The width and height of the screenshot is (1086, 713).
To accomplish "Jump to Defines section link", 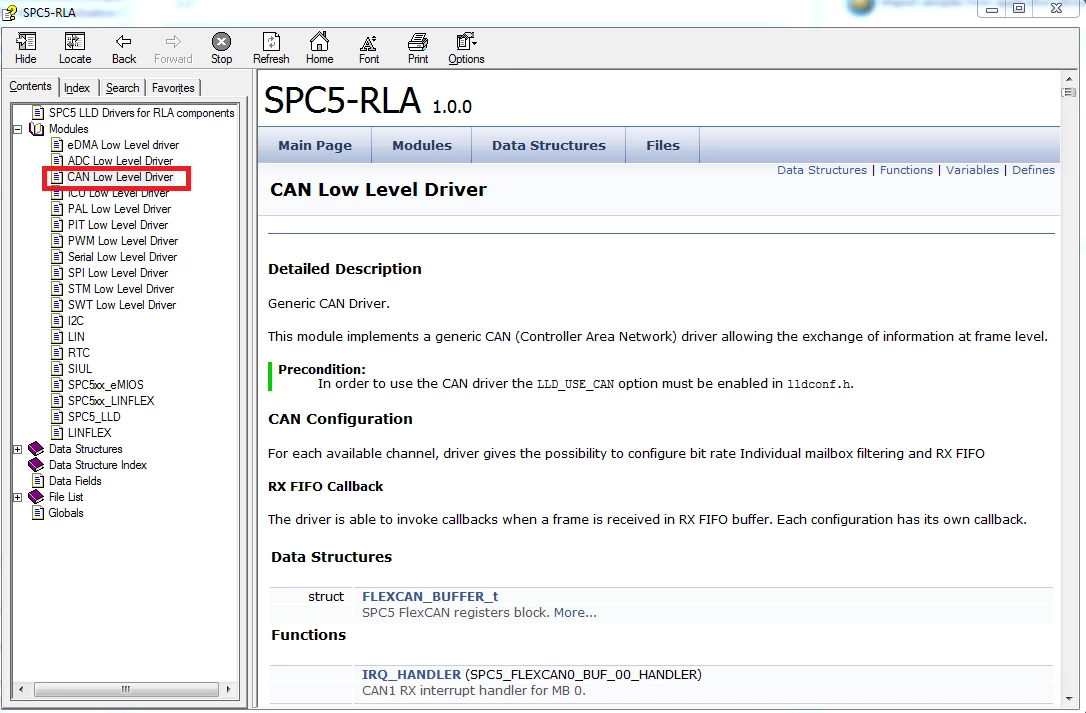I will tap(1033, 170).
